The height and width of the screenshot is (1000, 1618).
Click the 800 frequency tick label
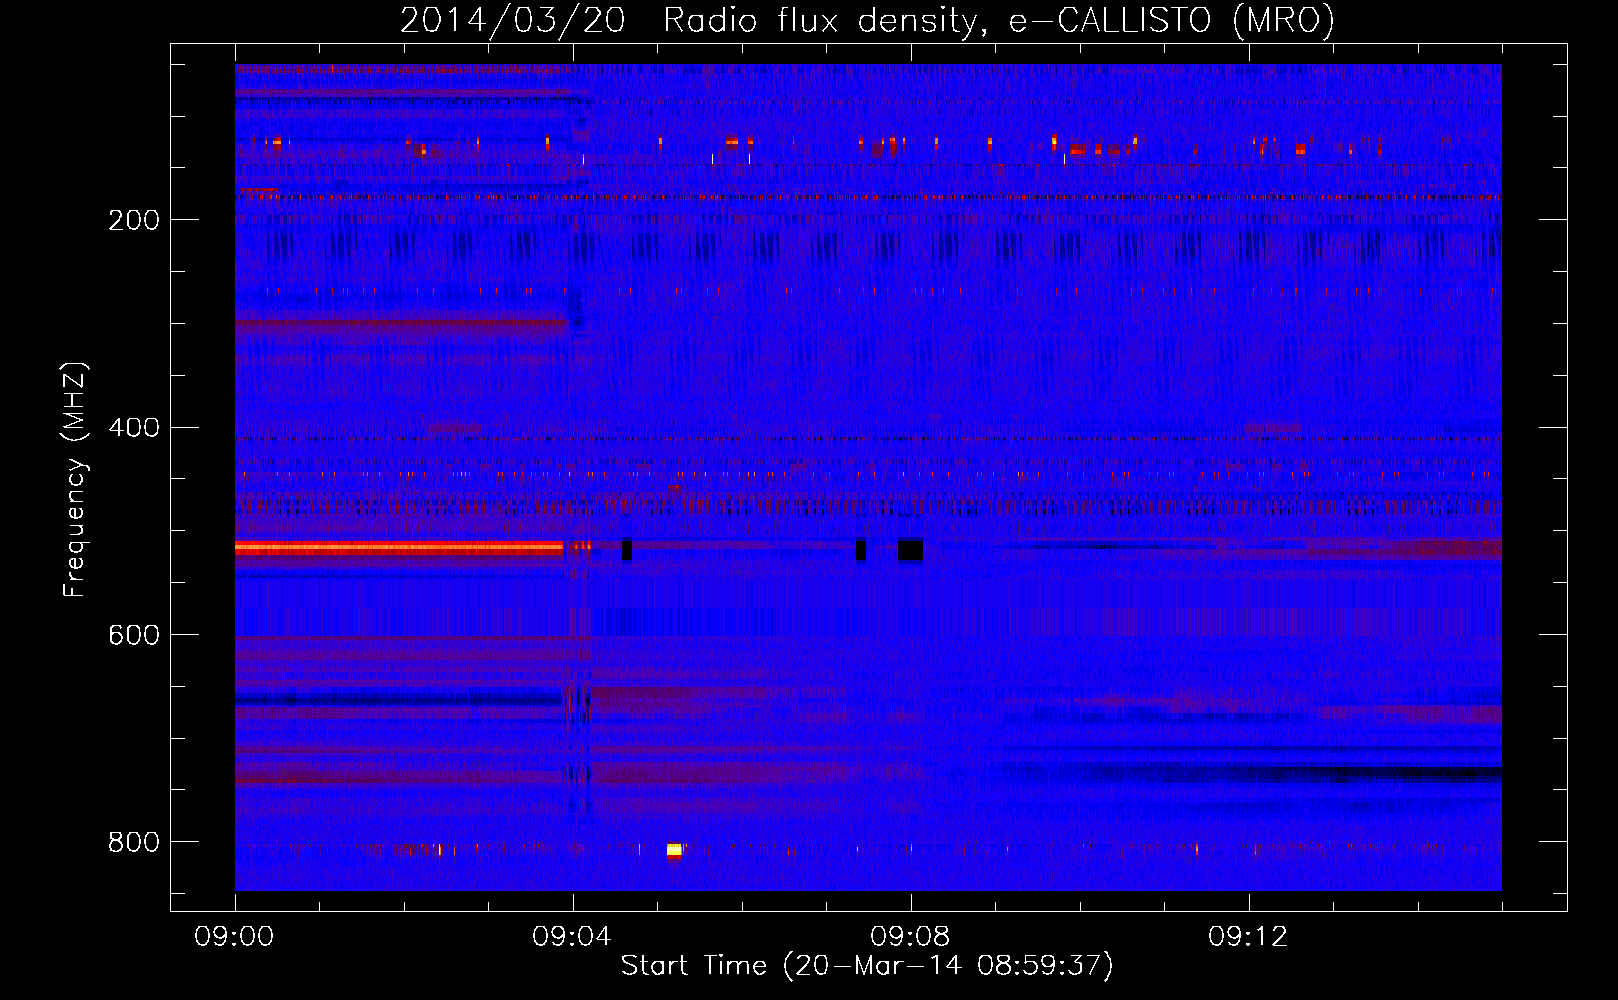click(134, 843)
